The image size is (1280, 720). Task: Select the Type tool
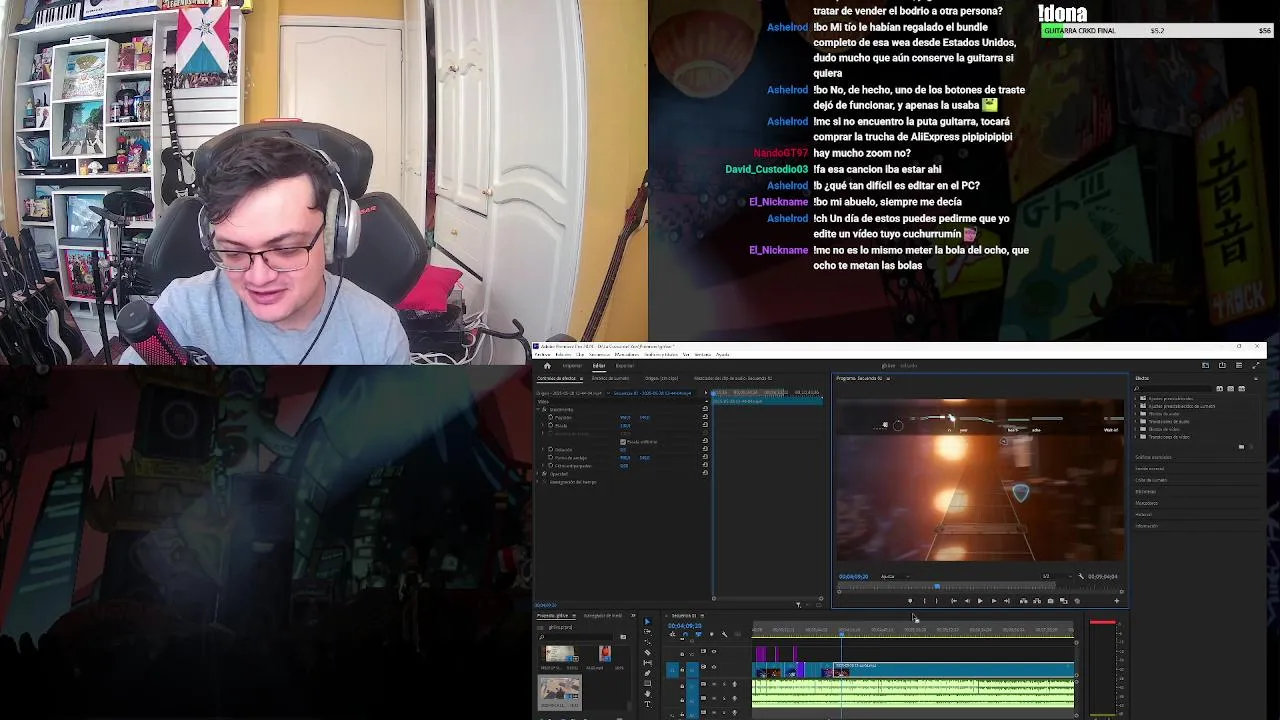pos(647,704)
